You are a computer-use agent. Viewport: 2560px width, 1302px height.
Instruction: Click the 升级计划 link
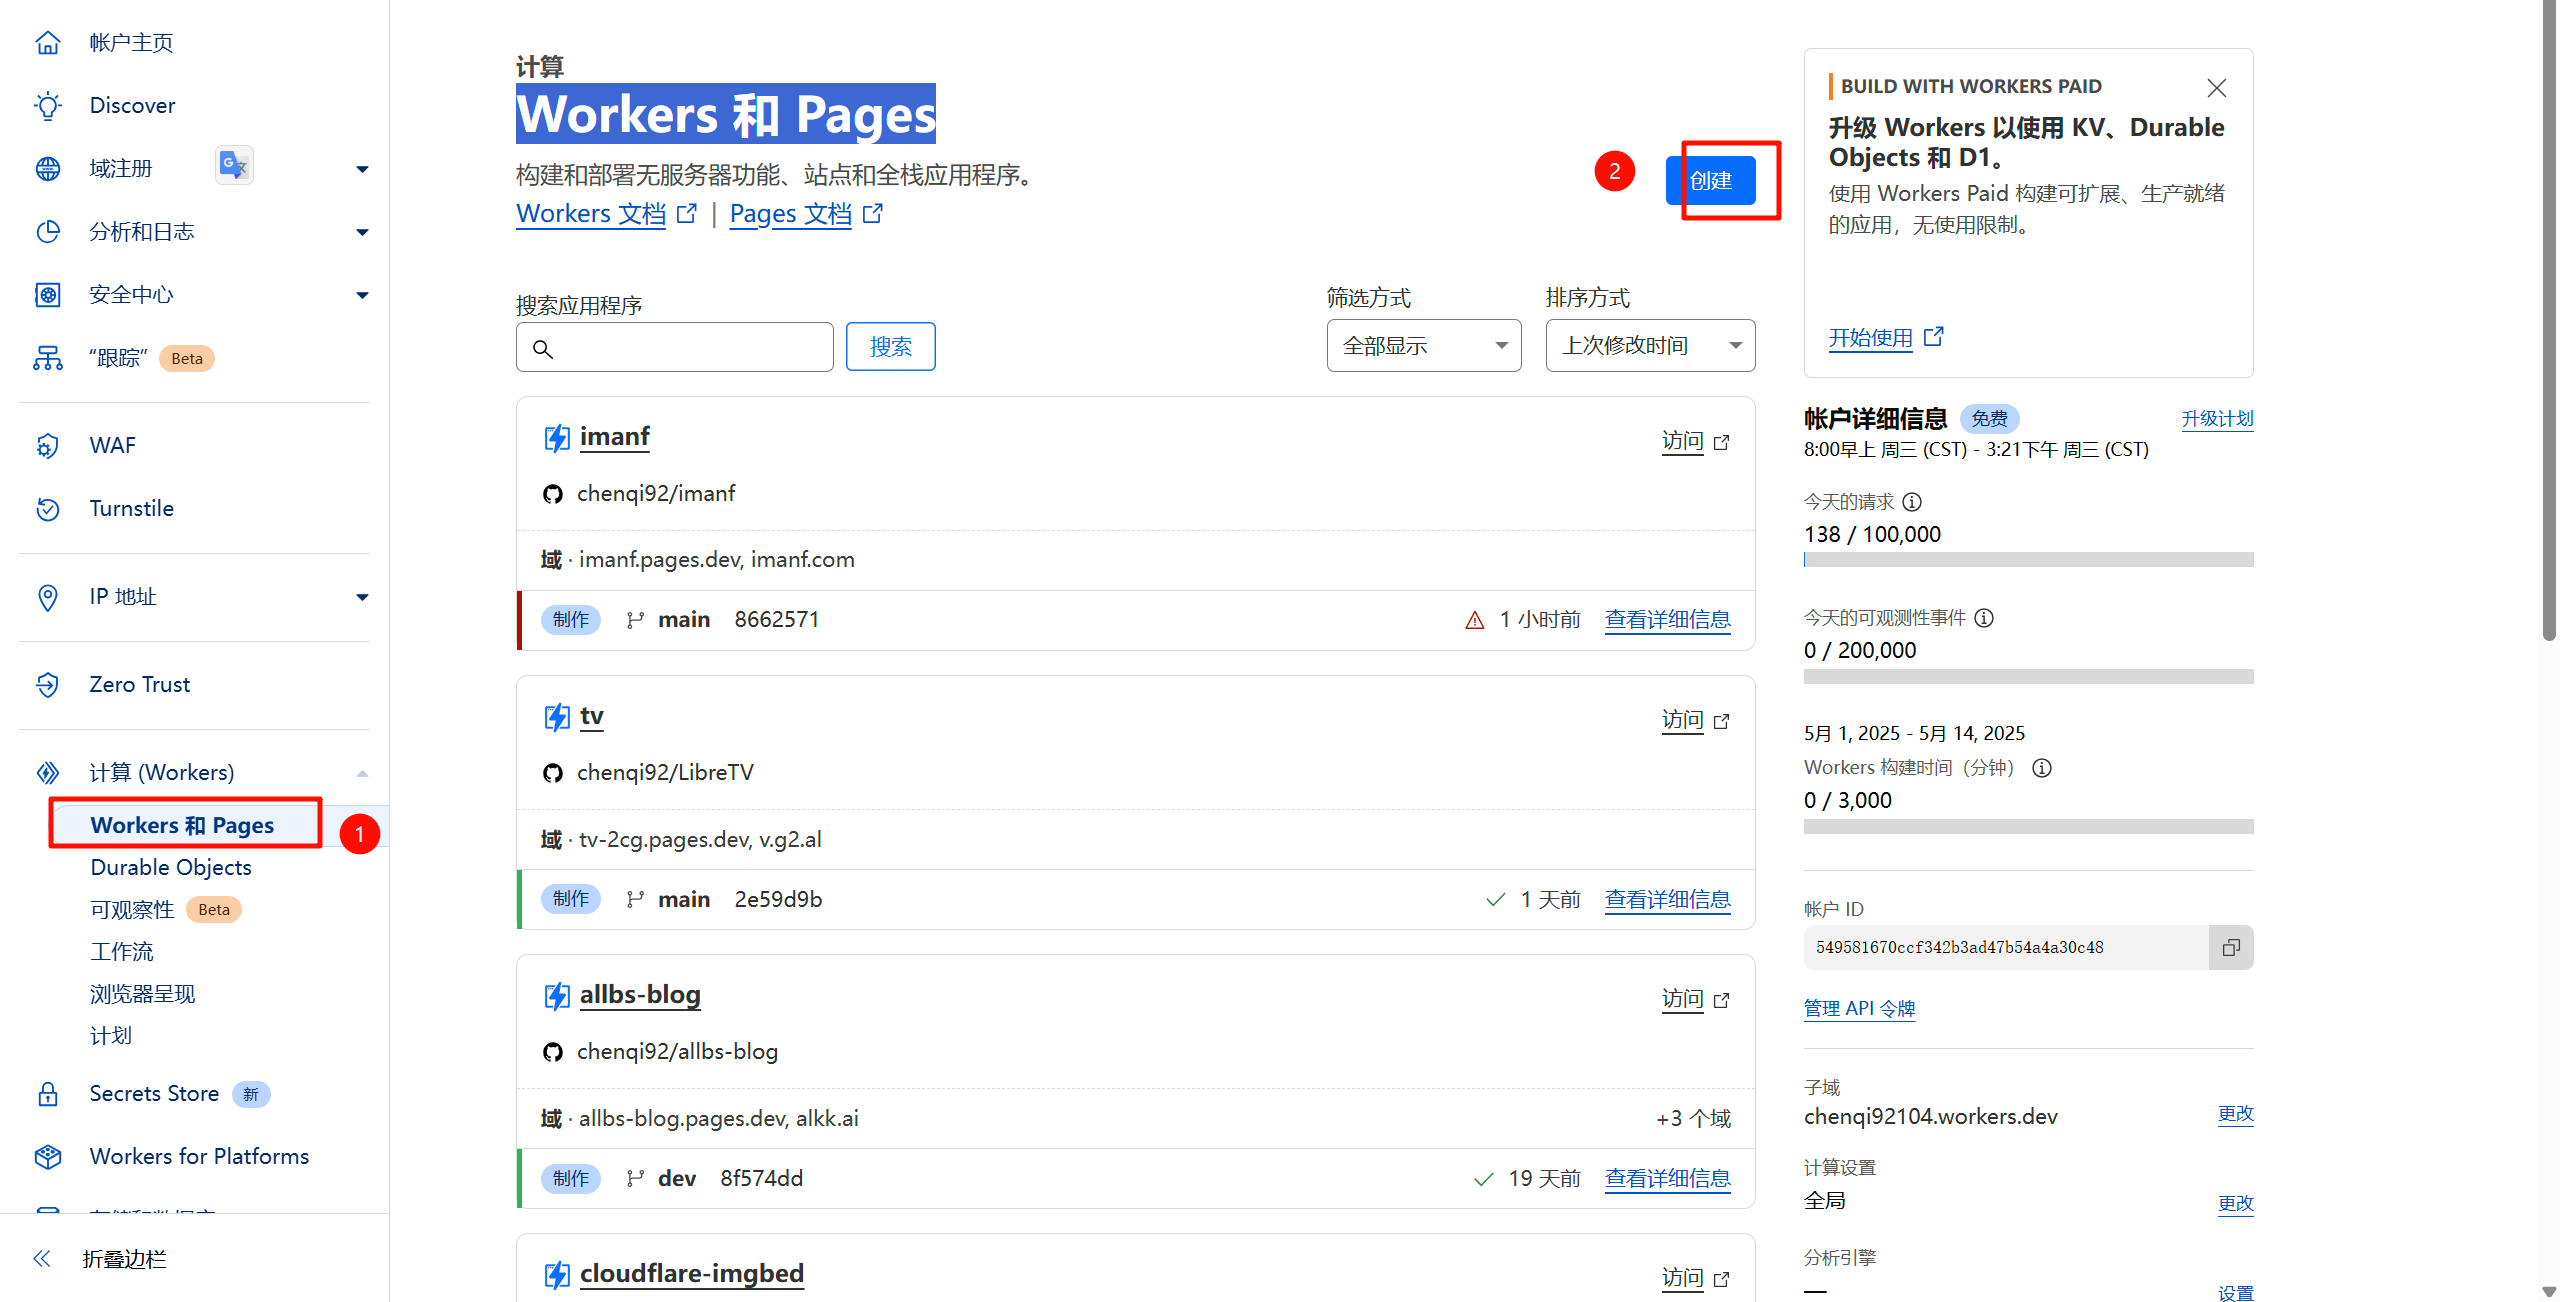(x=2217, y=418)
